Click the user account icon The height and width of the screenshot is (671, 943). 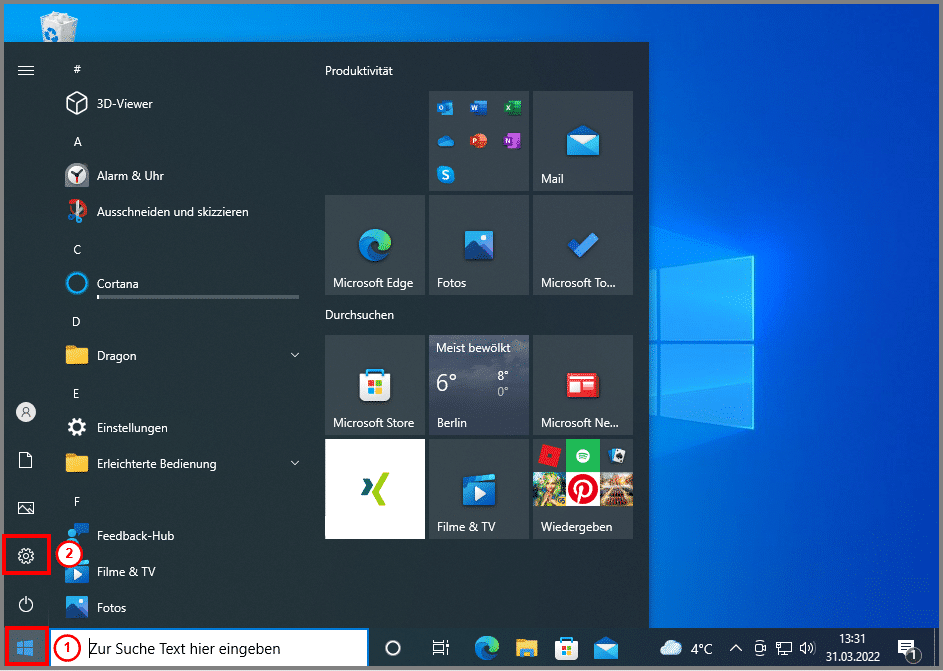[x=26, y=412]
